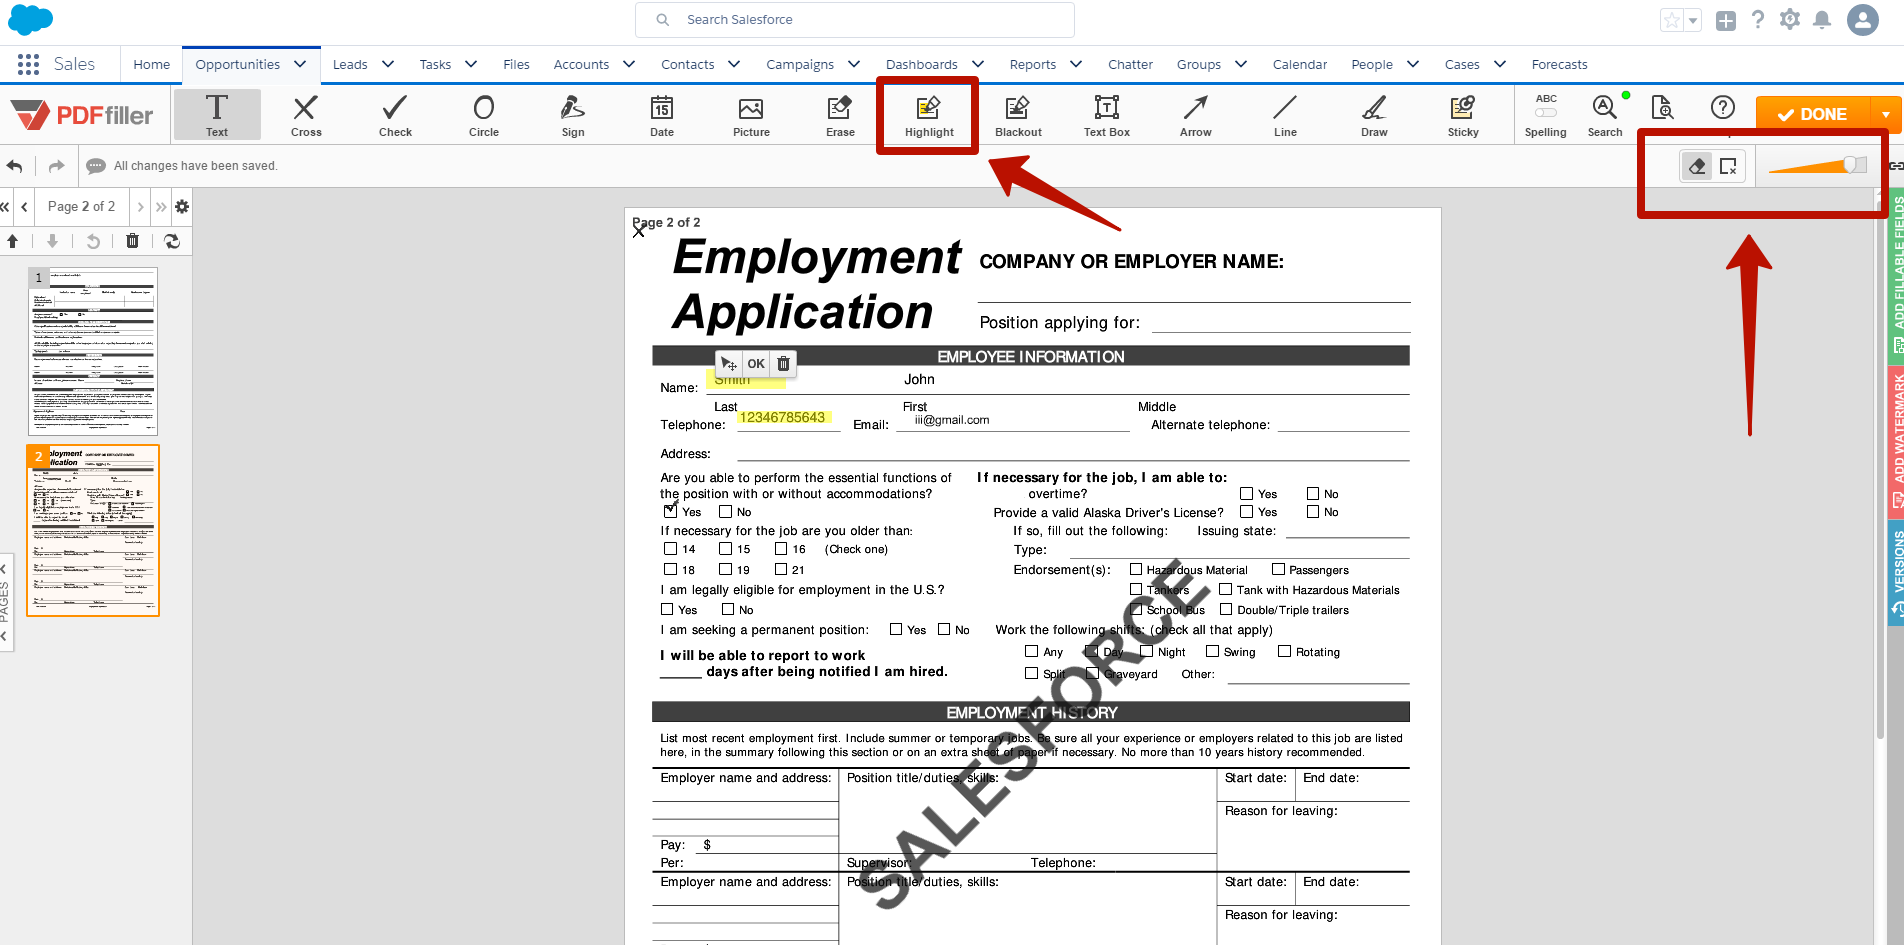The image size is (1904, 945).
Task: Select the Highlight tool
Action: coord(929,114)
